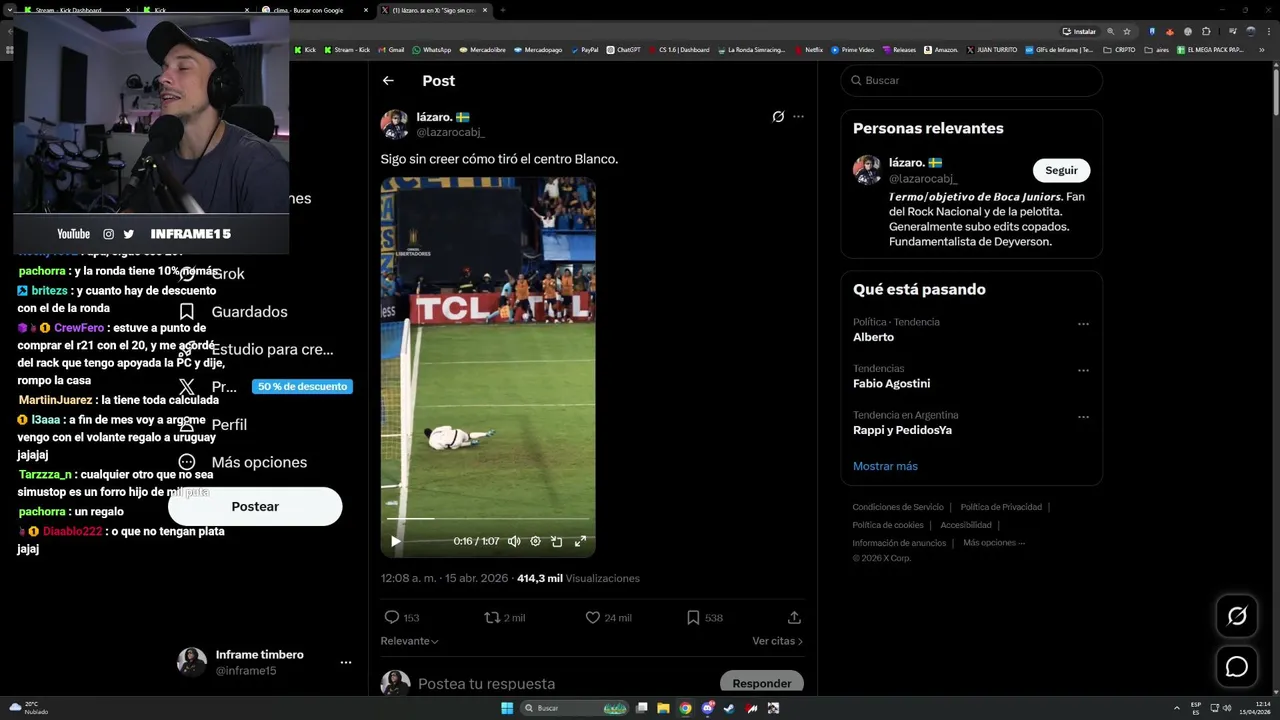Open Estudio para creadores sidebar item
This screenshot has width=1280, height=720.
[255, 350]
